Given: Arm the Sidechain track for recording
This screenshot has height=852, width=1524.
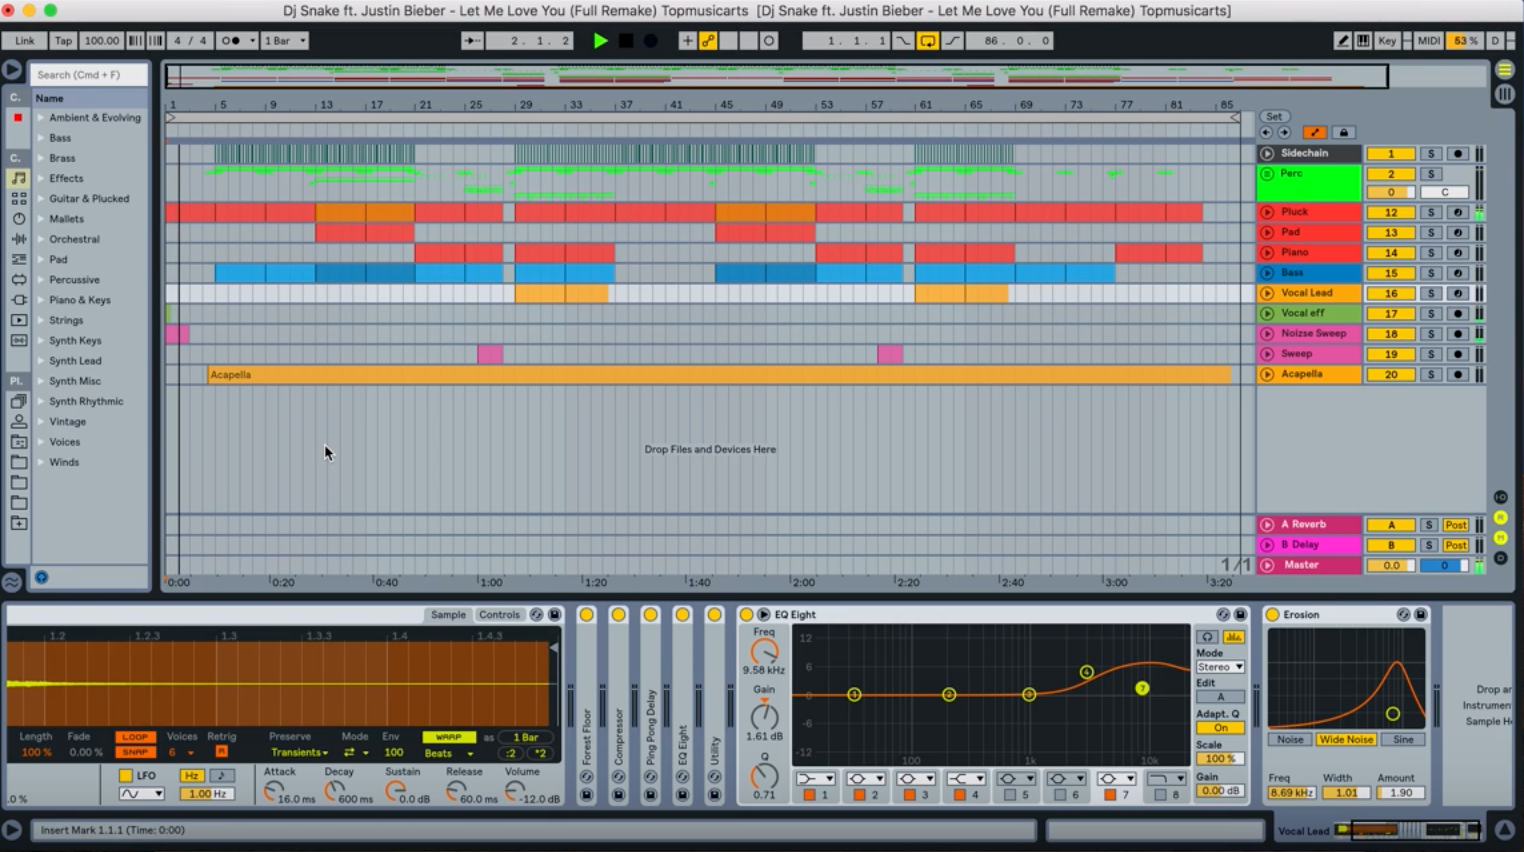Looking at the screenshot, I should click(x=1458, y=154).
